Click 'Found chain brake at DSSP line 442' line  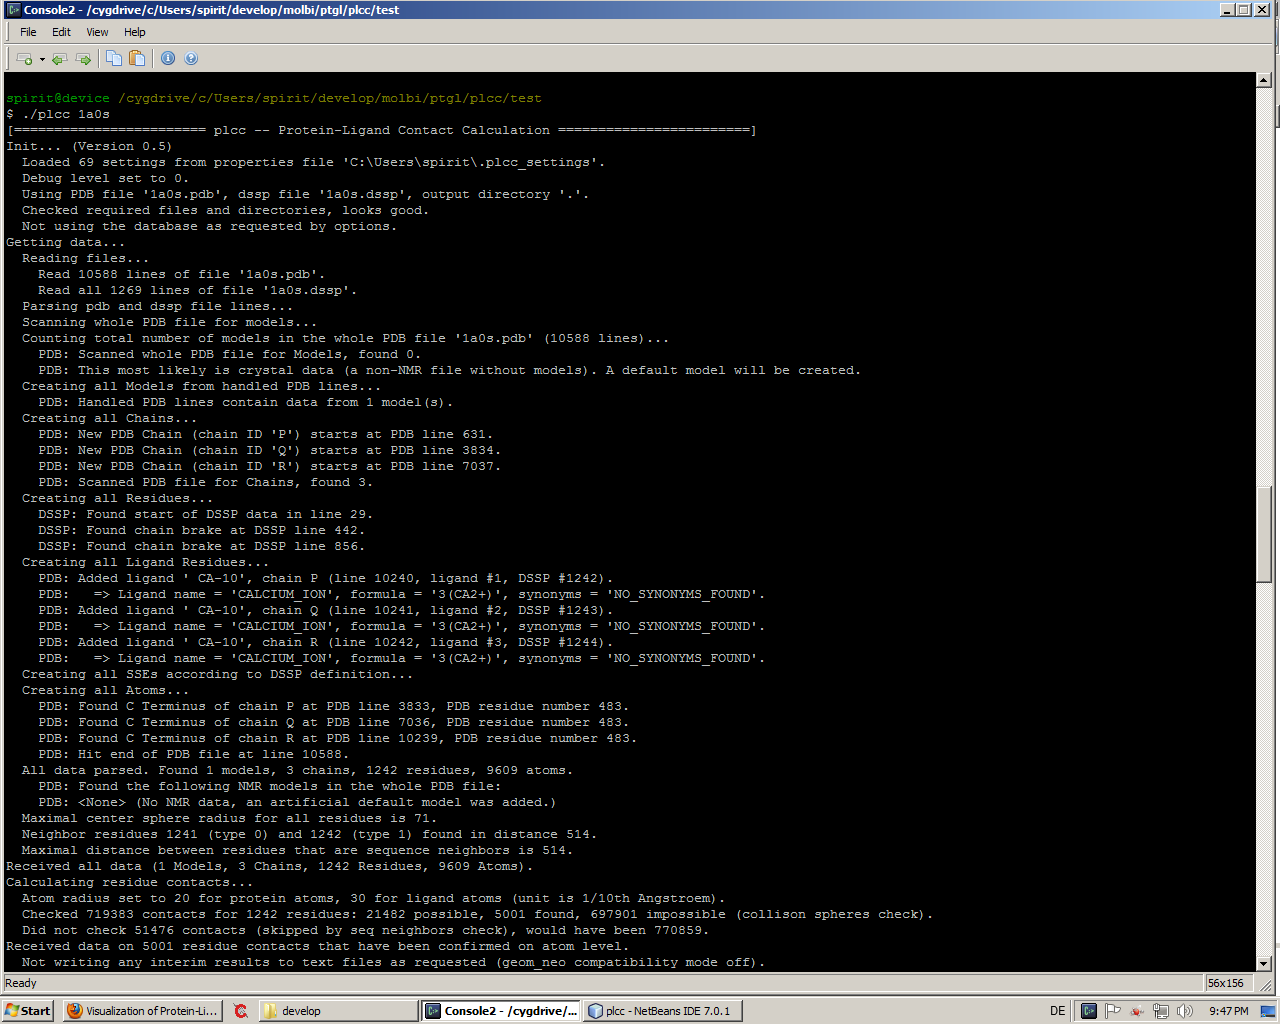click(x=202, y=530)
